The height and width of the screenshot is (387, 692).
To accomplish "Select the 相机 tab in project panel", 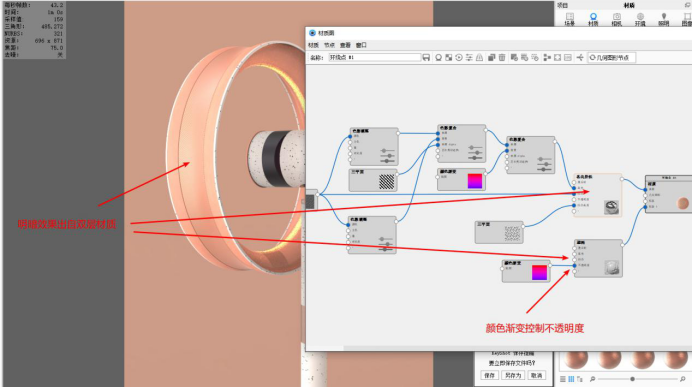I will [617, 19].
